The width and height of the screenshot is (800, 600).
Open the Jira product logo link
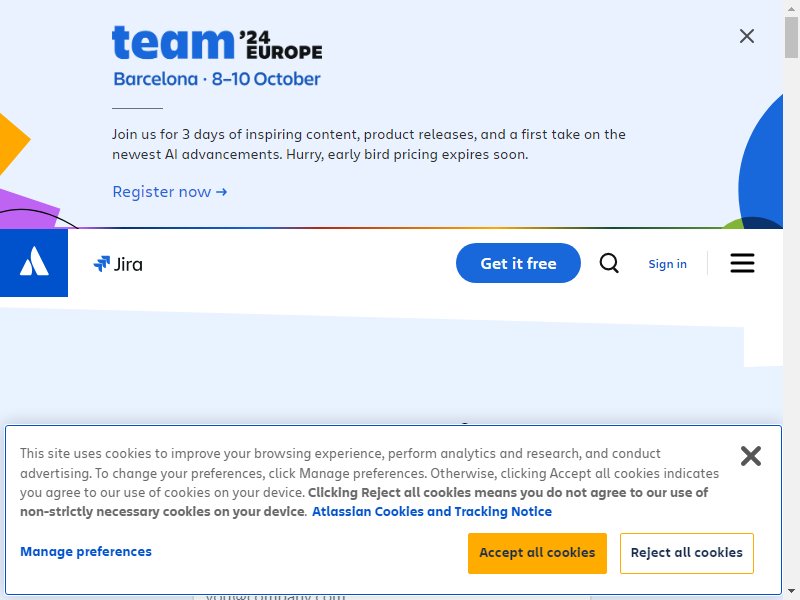coord(118,264)
